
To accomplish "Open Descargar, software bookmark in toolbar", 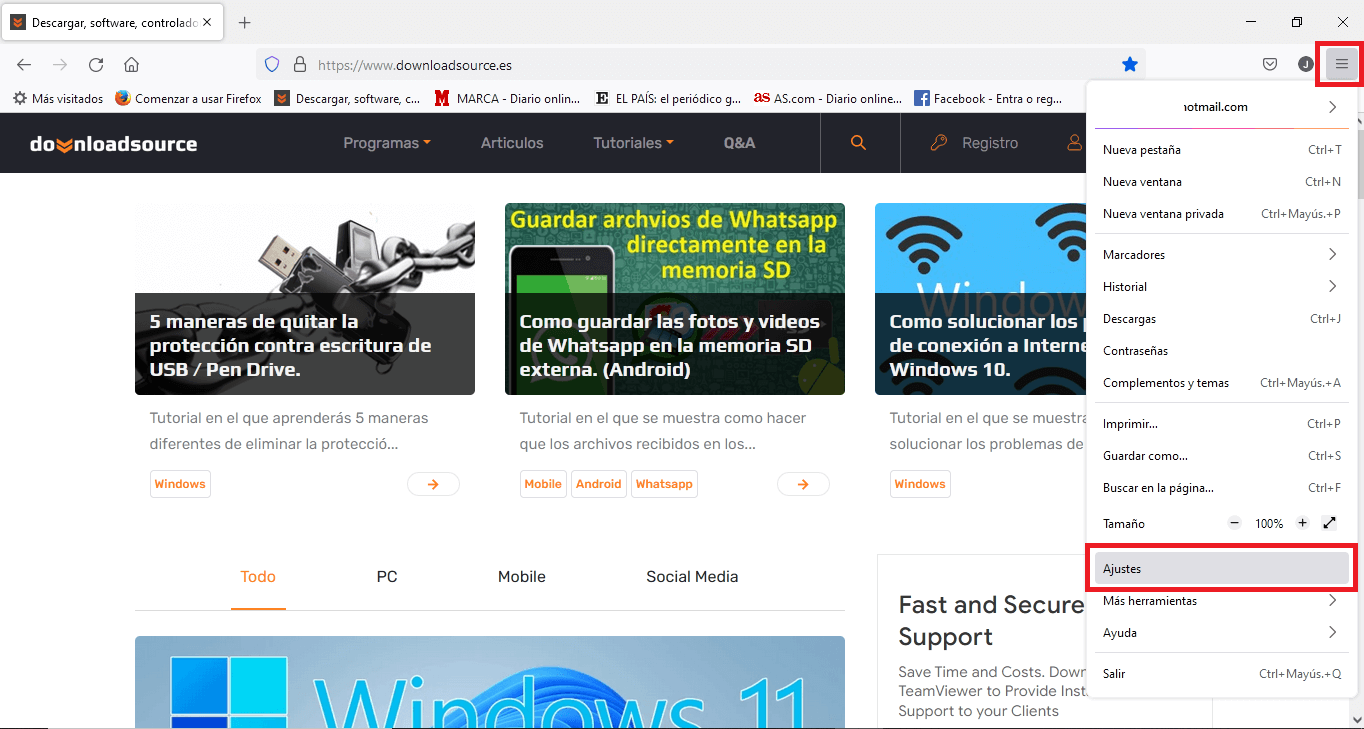I will tap(348, 98).
